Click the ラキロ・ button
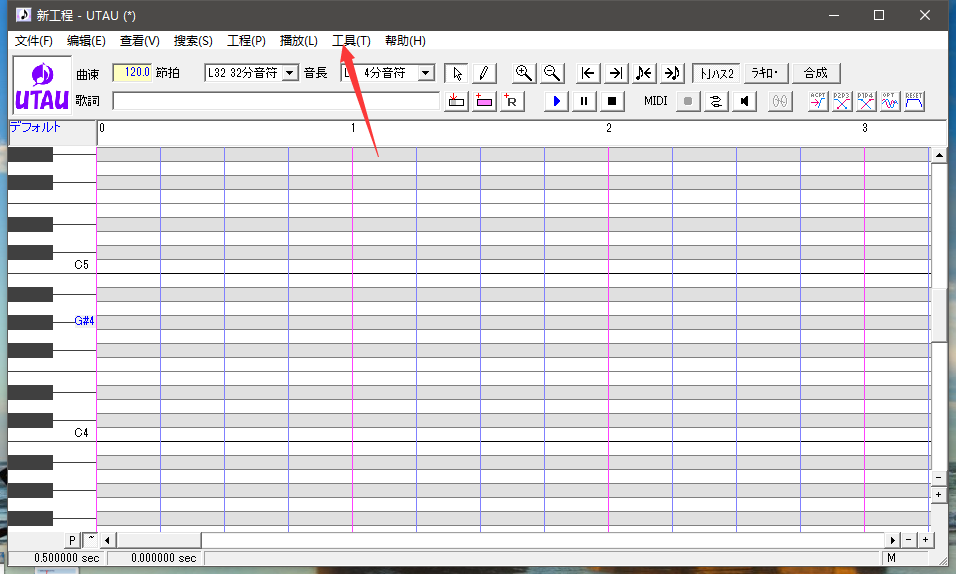 (x=766, y=73)
